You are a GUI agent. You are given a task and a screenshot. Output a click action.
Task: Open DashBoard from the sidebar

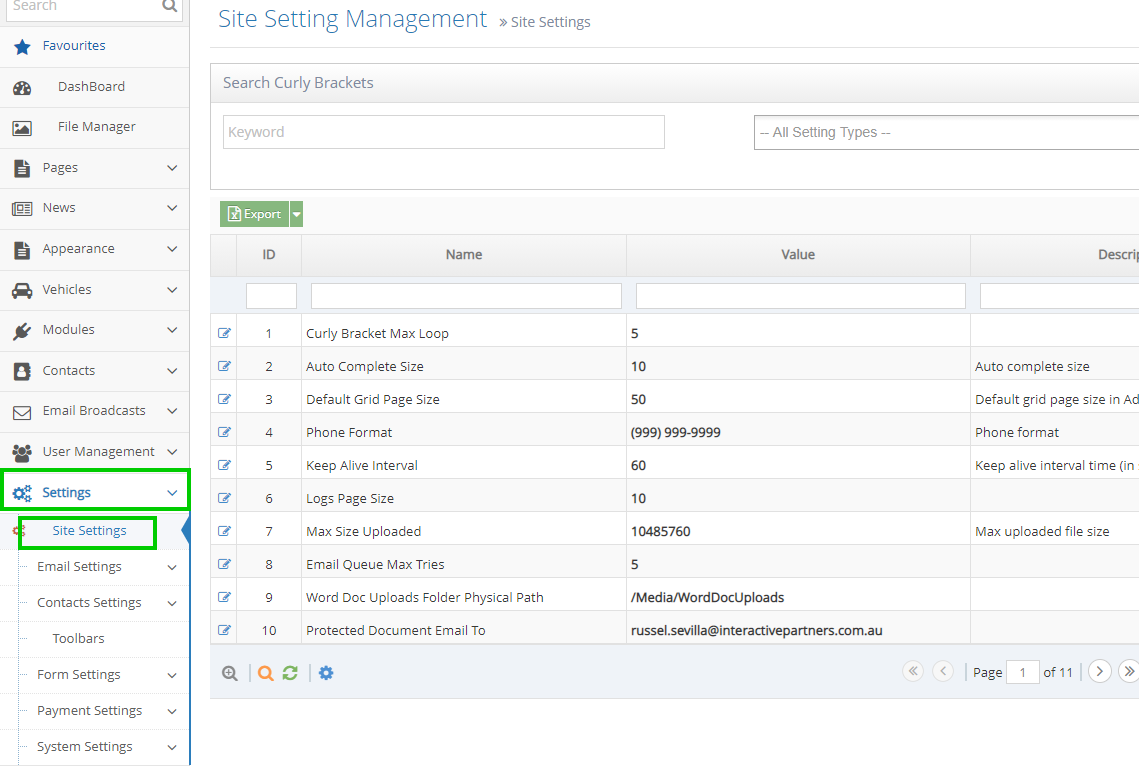click(91, 87)
